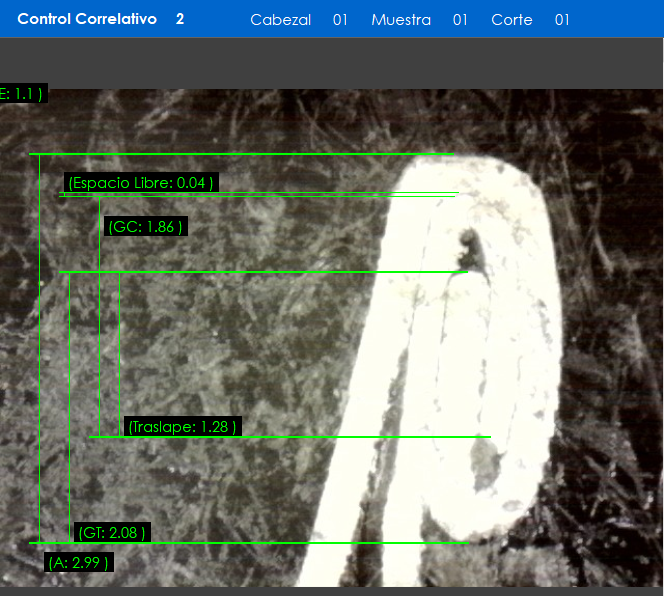664x596 pixels.
Task: Click the Corte label in header
Action: point(511,20)
